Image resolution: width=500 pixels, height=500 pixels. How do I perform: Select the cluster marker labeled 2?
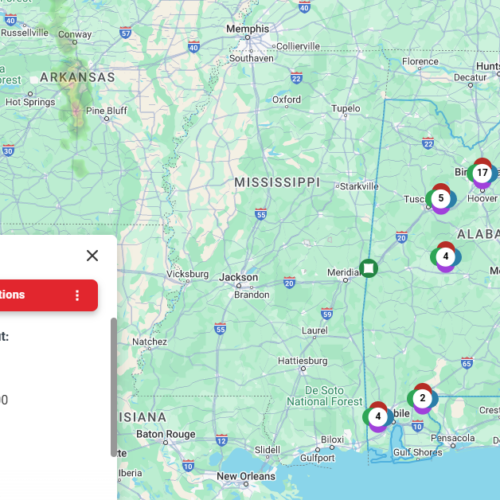click(x=422, y=398)
